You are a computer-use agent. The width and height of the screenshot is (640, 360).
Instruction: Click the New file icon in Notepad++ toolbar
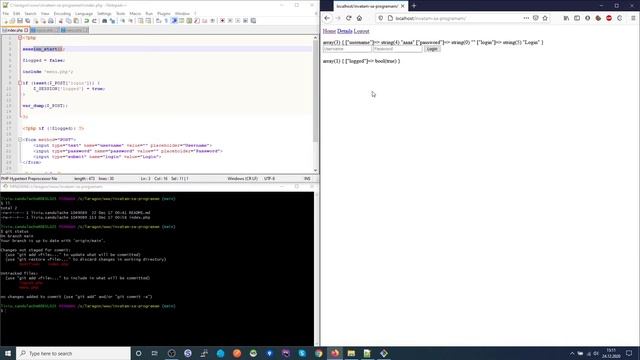(5, 21)
